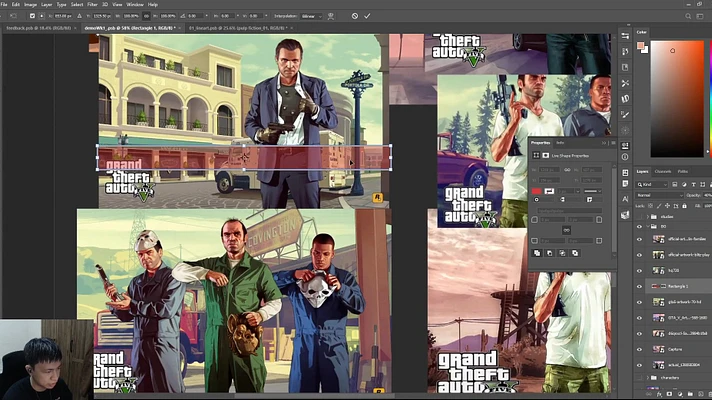Add layer style fx icon

pyautogui.click(x=660, y=394)
